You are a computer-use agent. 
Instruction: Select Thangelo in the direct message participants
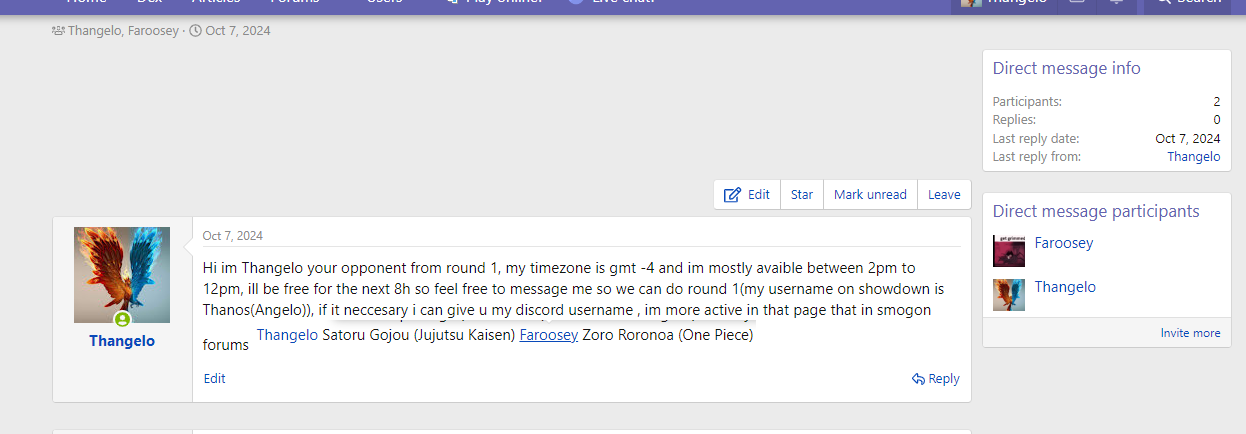click(x=1065, y=287)
